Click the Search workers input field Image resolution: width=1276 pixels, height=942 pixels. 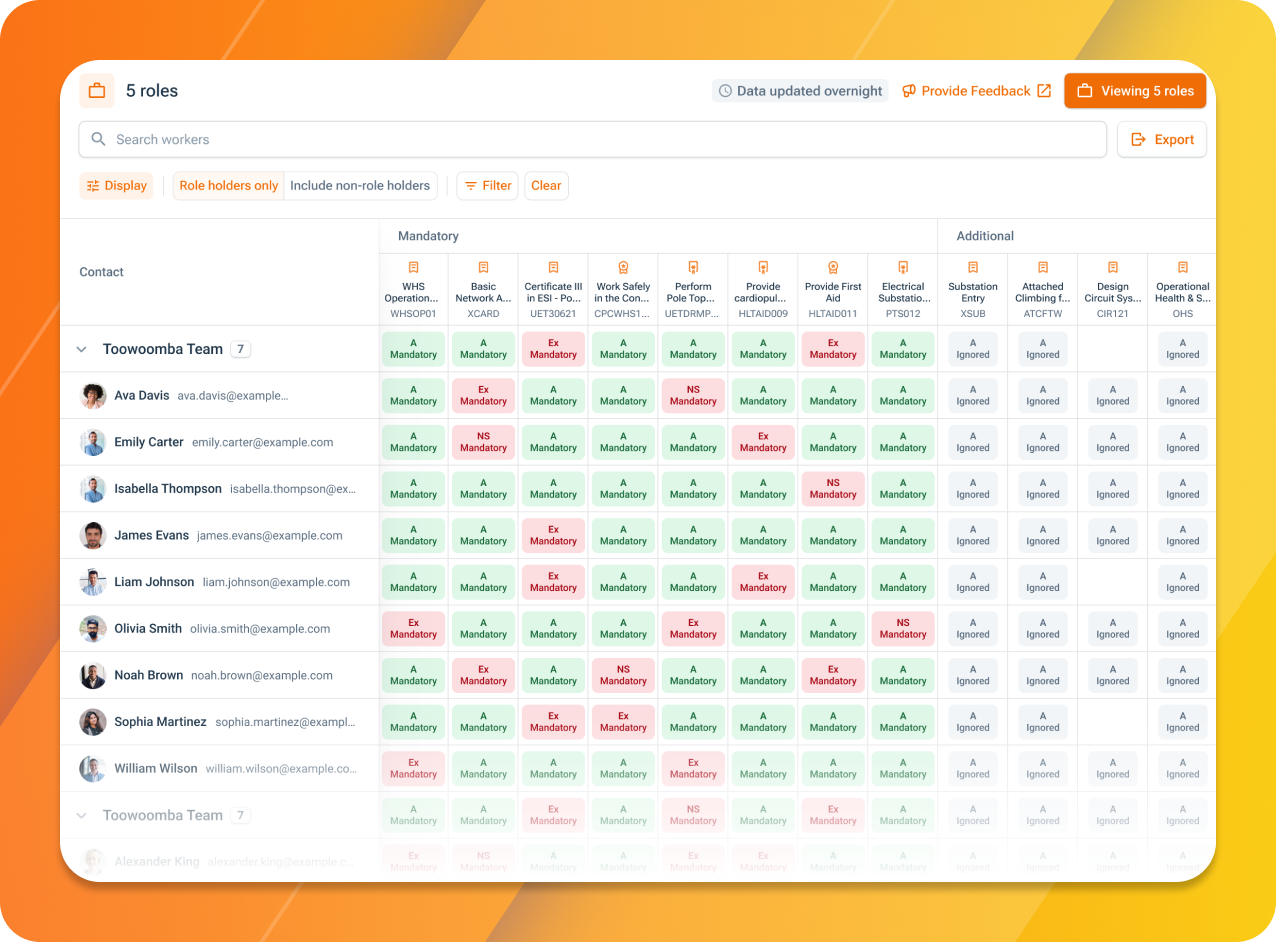[593, 140]
